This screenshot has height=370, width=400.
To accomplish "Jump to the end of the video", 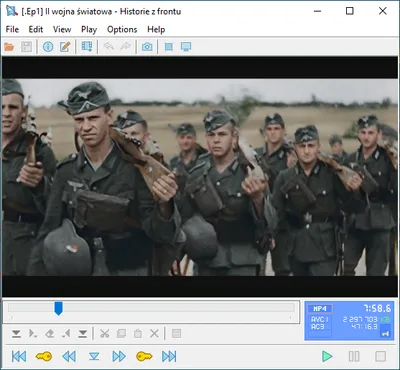I will (169, 357).
